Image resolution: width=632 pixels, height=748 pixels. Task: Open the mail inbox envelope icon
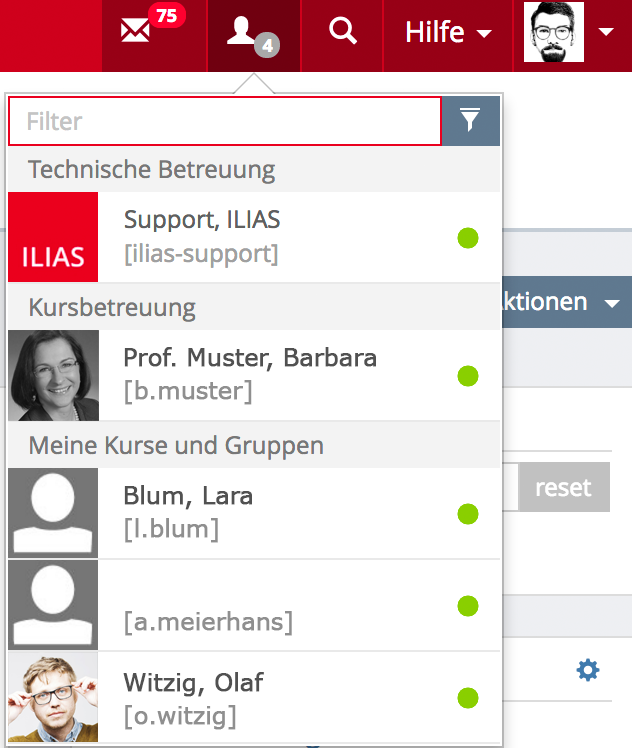tap(135, 31)
